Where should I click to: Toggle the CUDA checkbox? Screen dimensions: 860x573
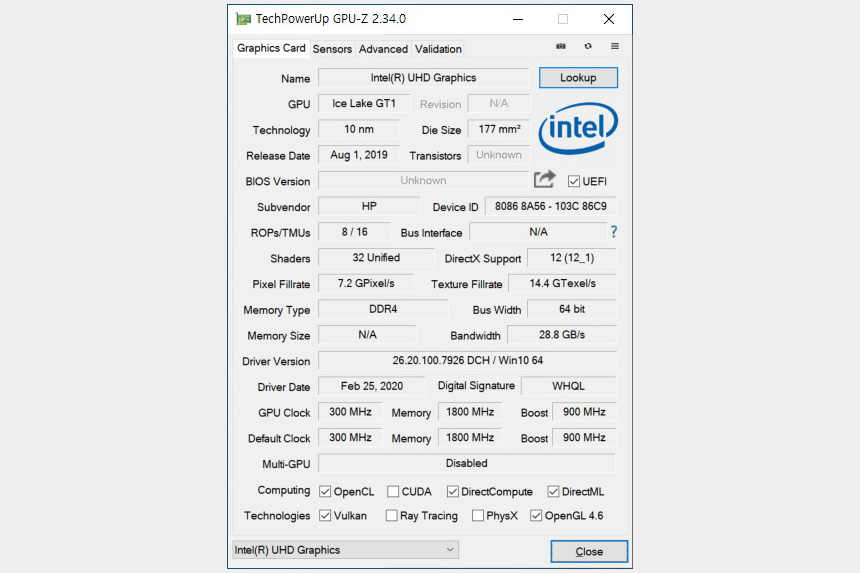tap(393, 492)
